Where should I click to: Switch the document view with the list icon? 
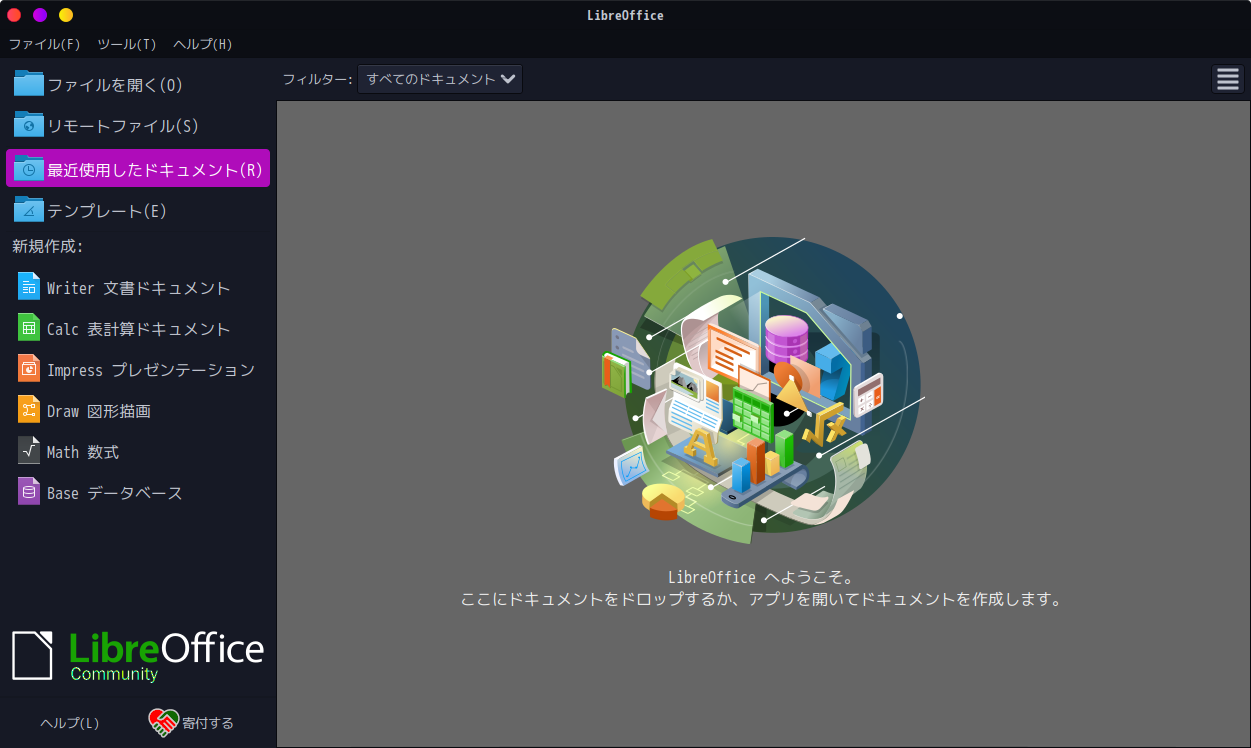(1227, 78)
